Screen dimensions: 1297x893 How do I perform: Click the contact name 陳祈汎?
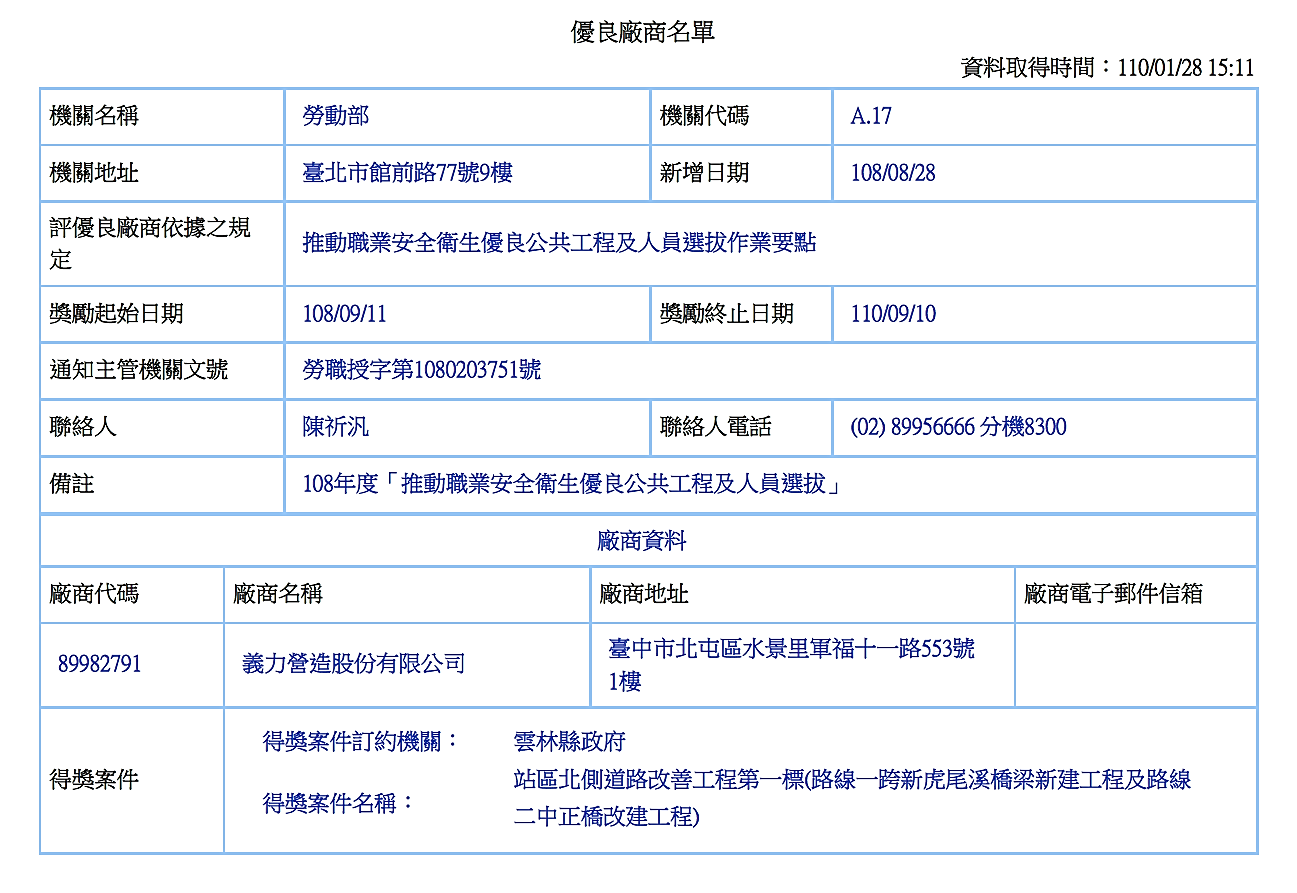[336, 427]
